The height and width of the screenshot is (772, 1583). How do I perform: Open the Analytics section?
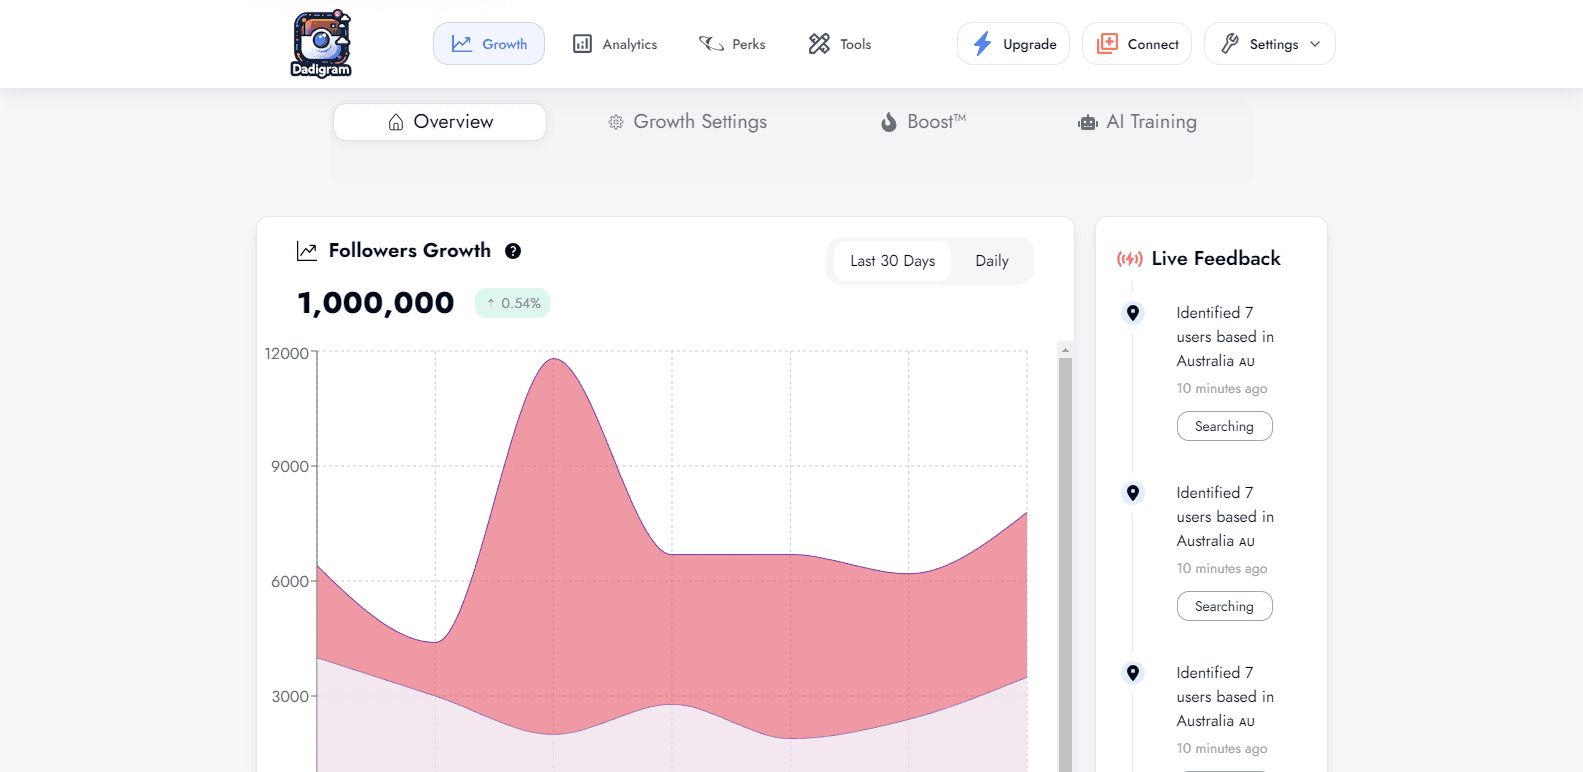pos(615,44)
